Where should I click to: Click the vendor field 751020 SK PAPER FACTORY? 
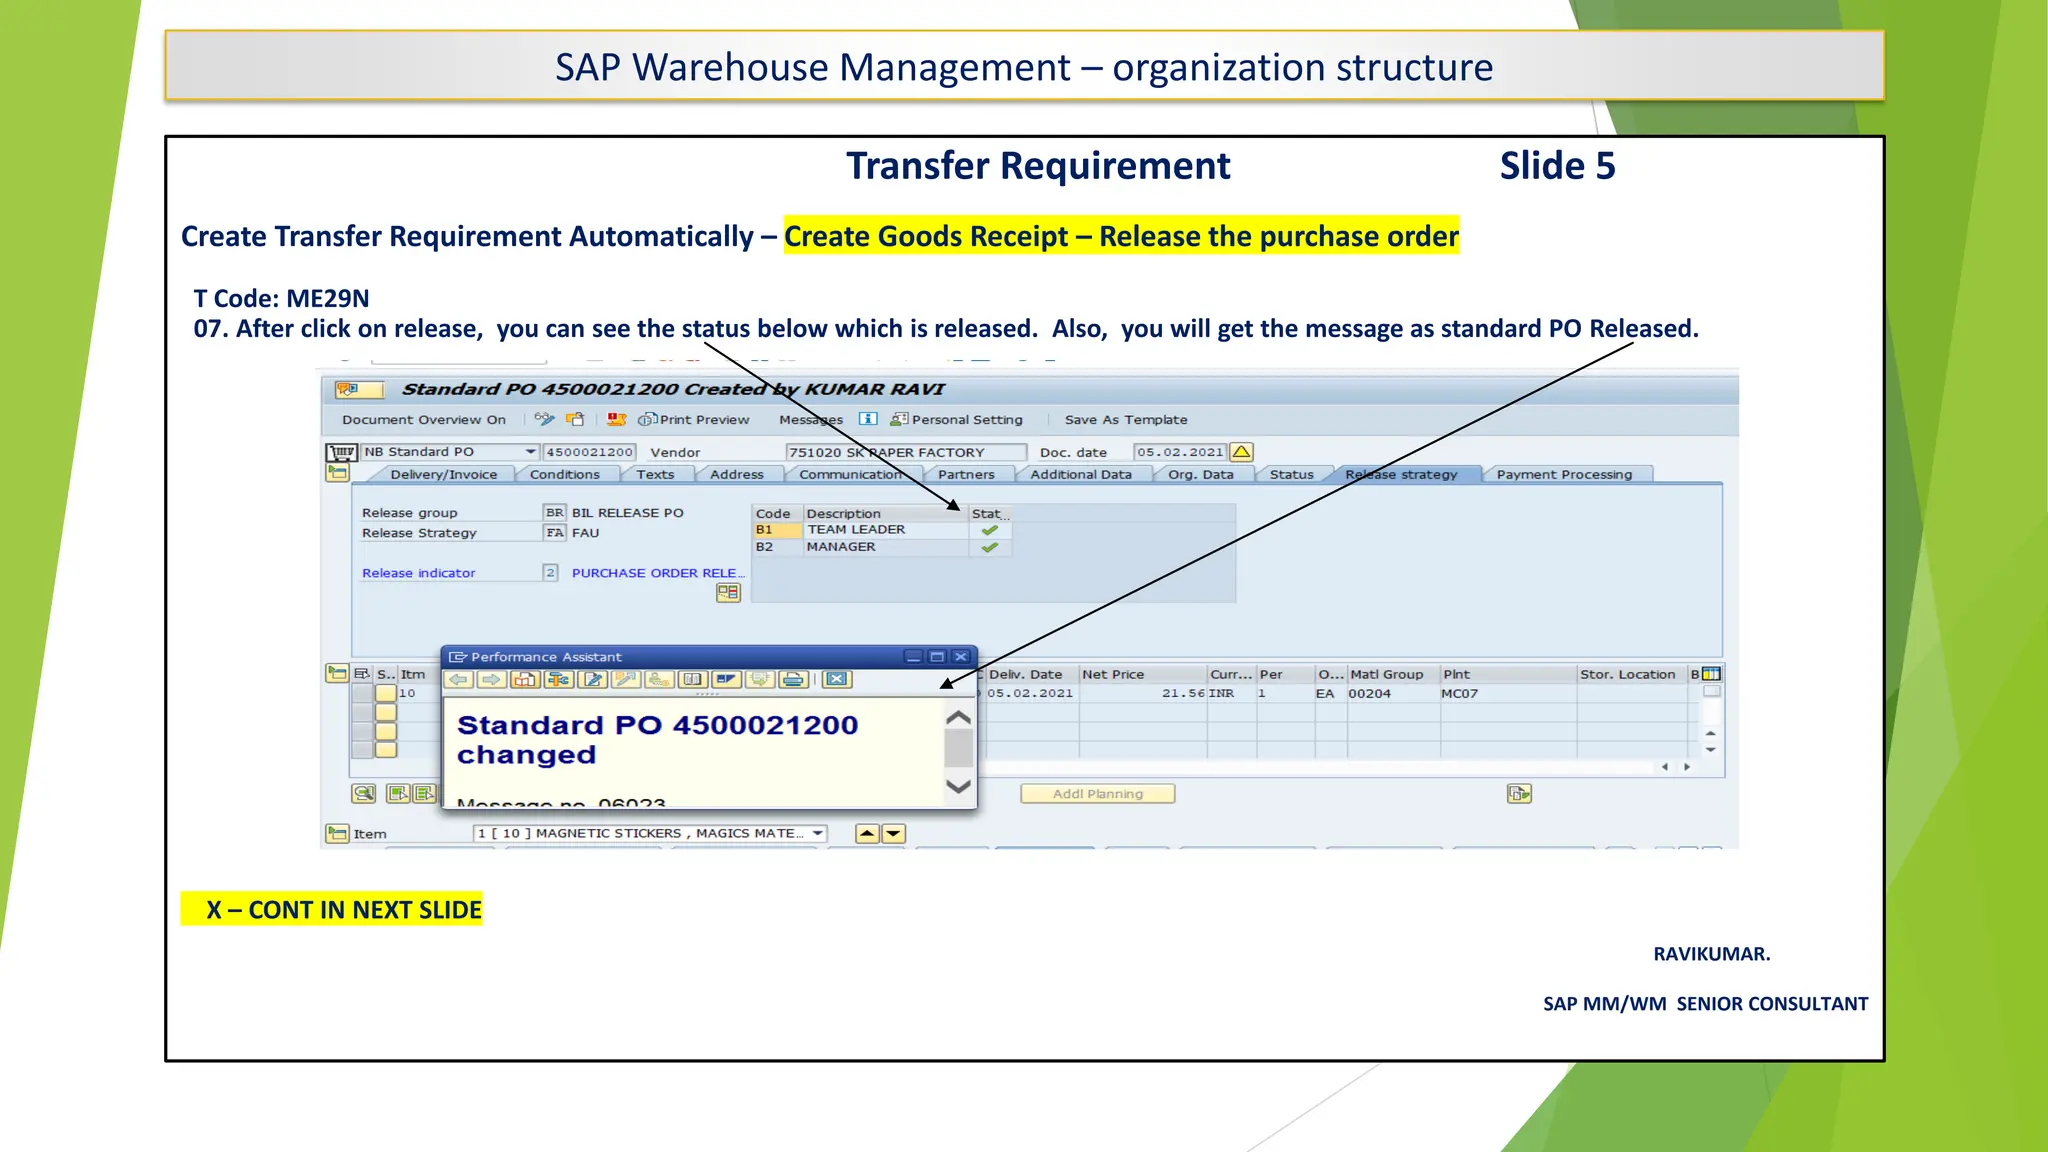pyautogui.click(x=905, y=452)
